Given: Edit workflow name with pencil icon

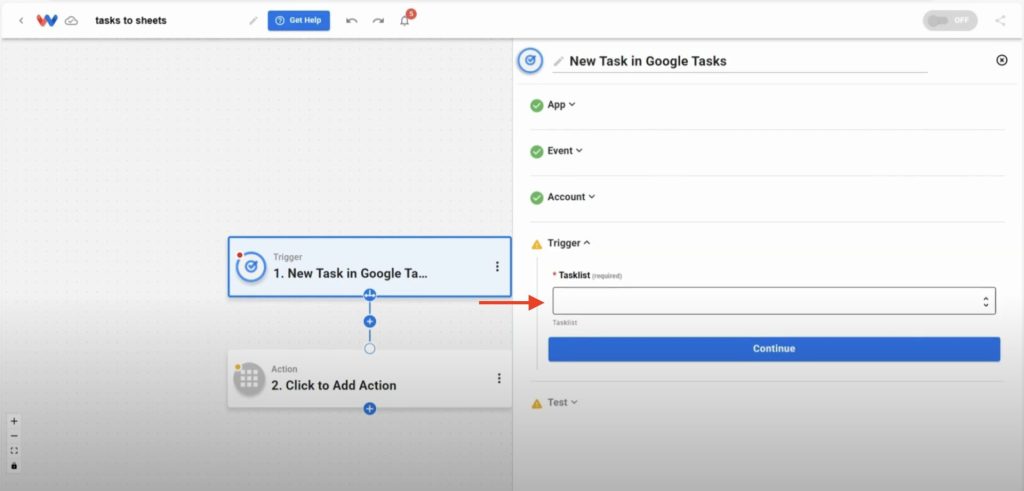Looking at the screenshot, I should (x=253, y=21).
